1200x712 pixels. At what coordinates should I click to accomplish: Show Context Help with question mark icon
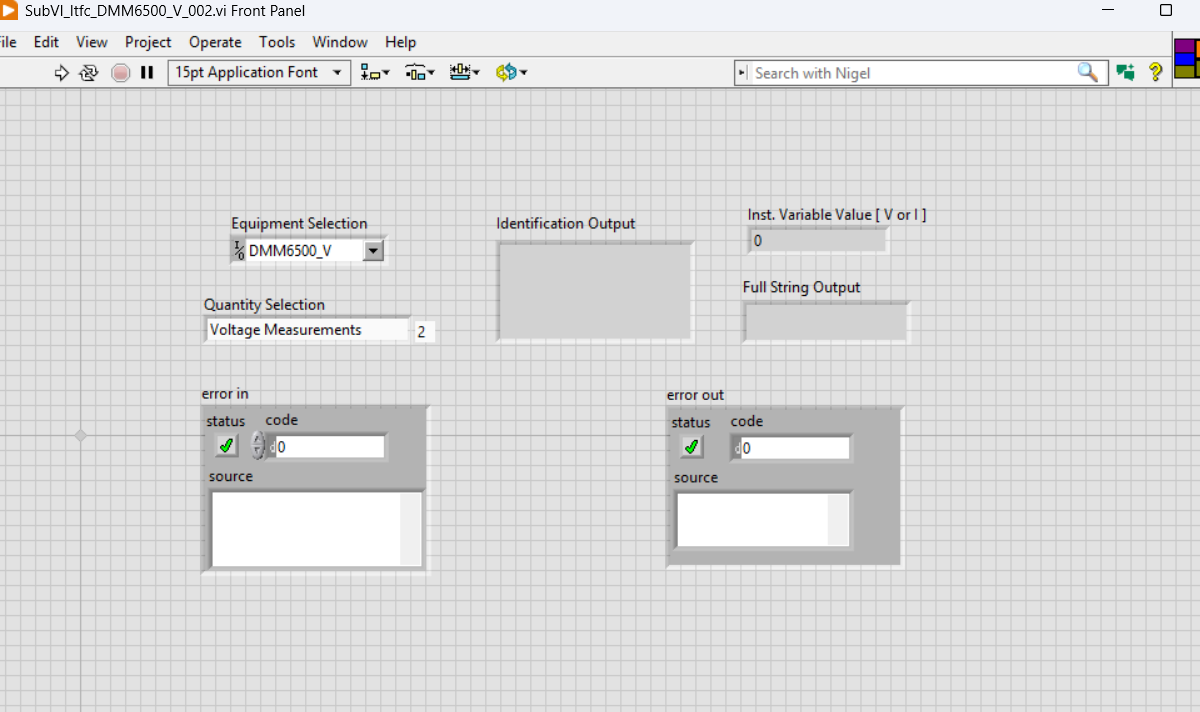pos(1155,72)
